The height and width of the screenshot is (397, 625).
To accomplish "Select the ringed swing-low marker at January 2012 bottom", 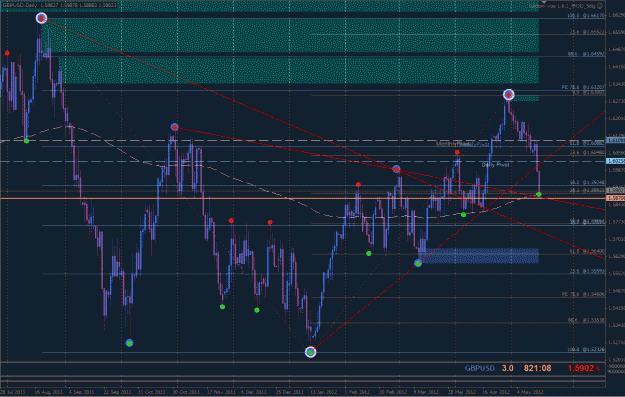I will click(311, 352).
